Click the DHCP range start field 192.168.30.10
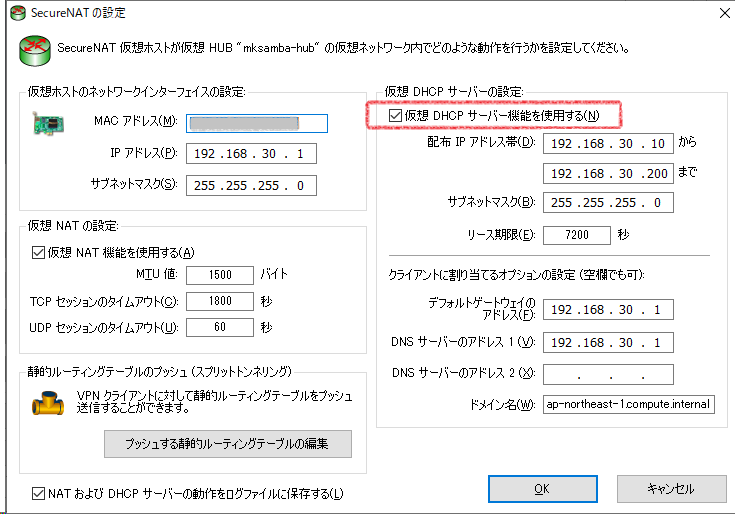This screenshot has height=514, width=735. [x=608, y=143]
